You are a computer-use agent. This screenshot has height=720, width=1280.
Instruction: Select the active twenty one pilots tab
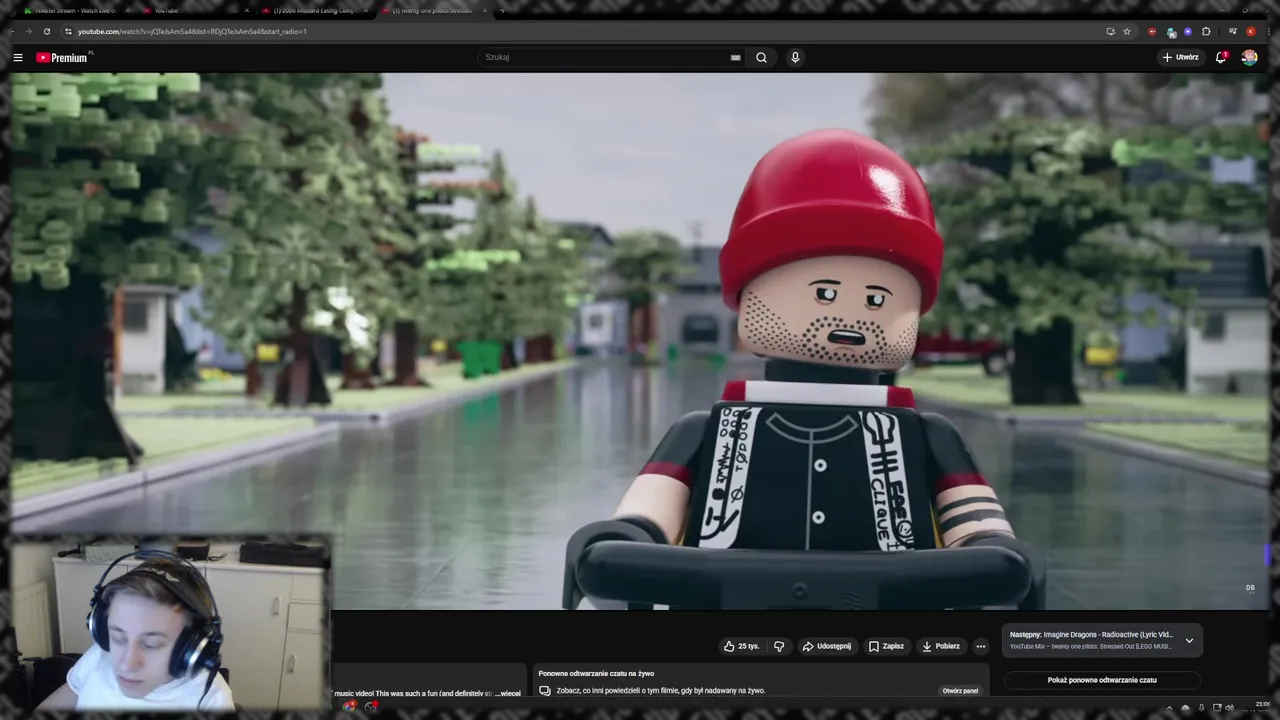pyautogui.click(x=435, y=10)
